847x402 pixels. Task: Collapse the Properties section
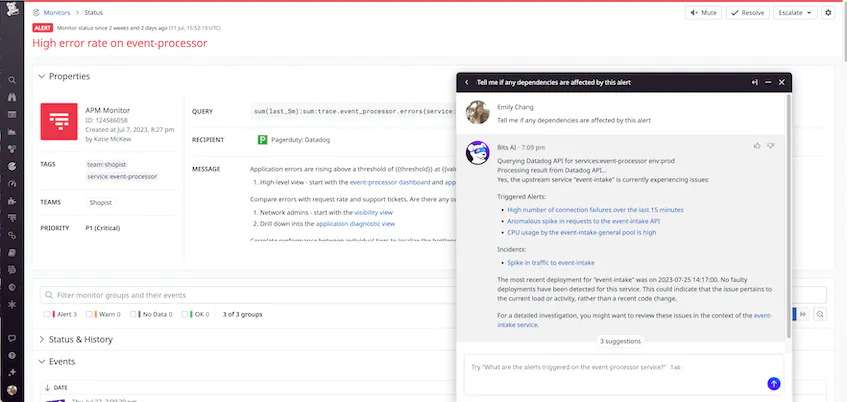click(41, 76)
